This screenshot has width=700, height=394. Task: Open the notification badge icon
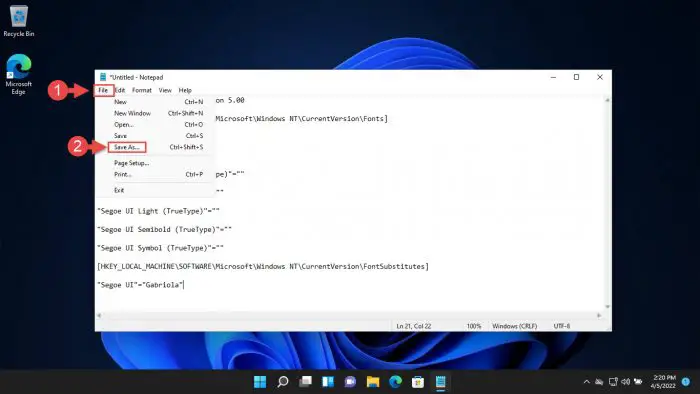[686, 382]
